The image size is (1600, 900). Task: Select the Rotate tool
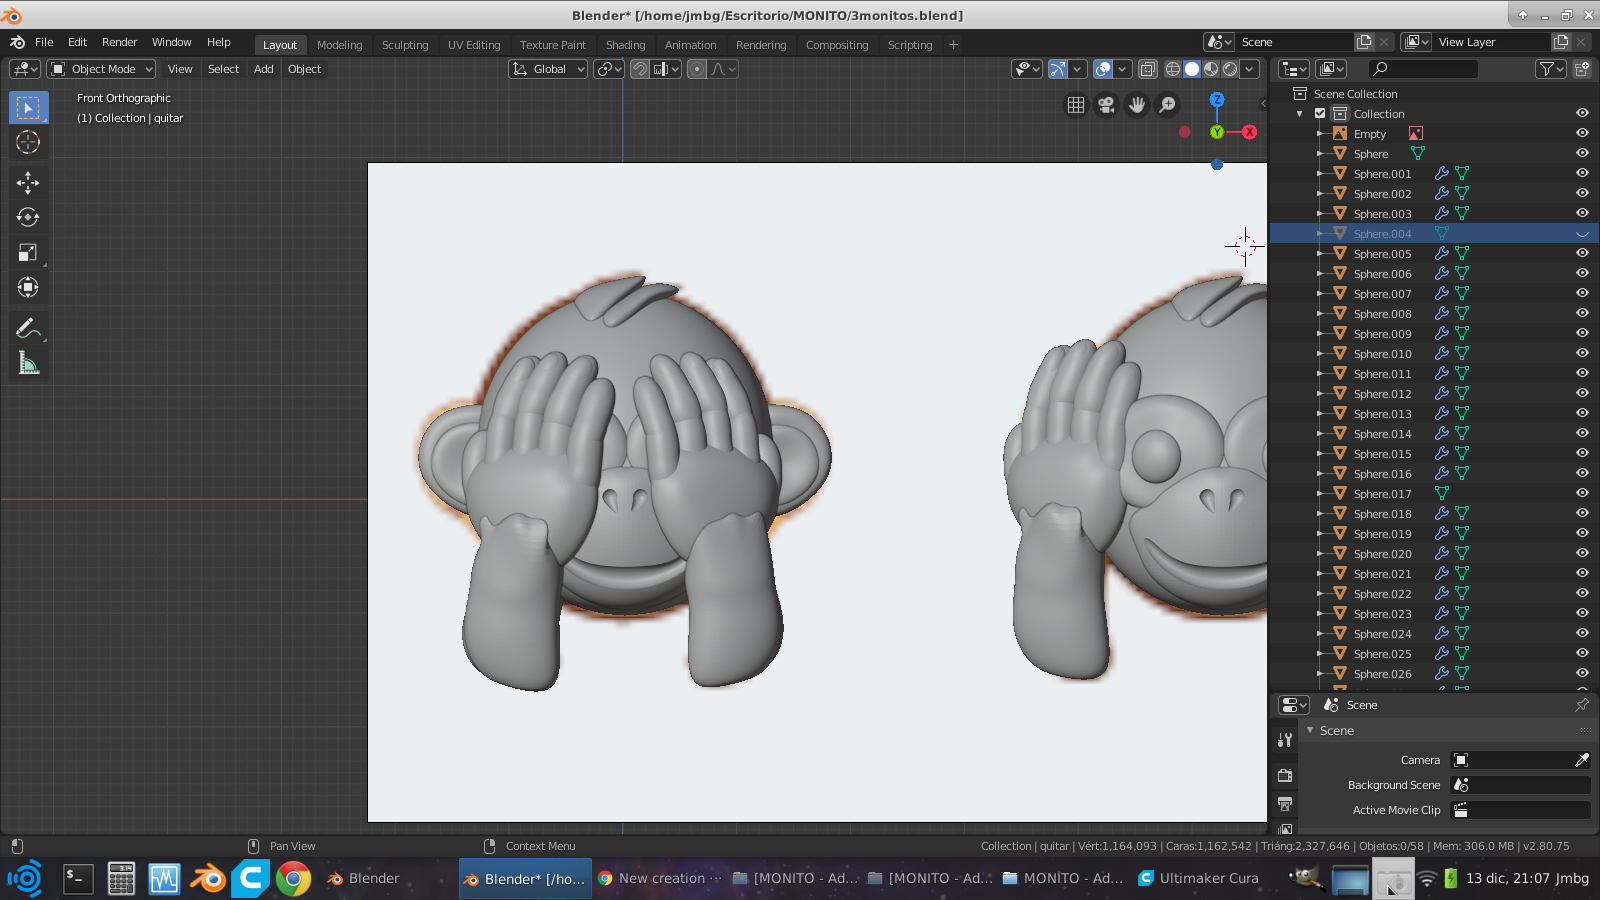click(28, 217)
